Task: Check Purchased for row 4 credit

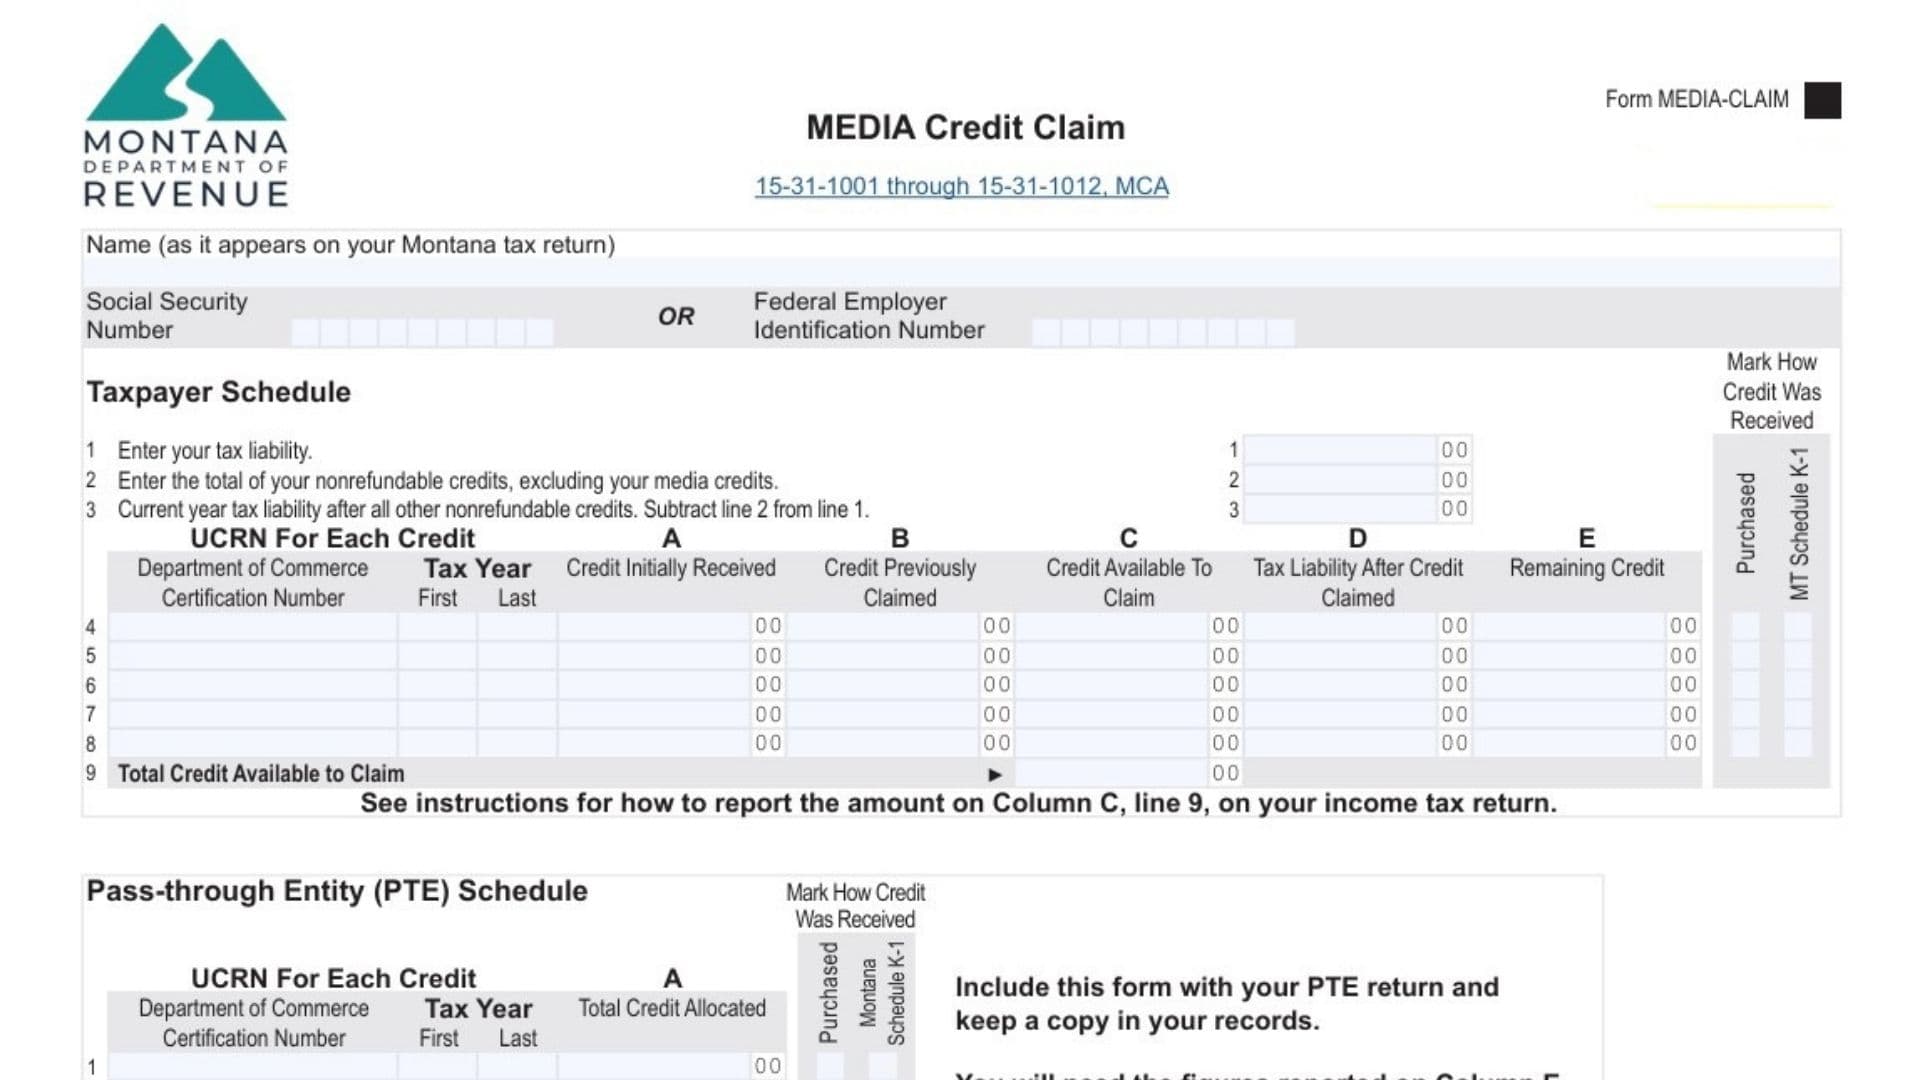Action: pos(1745,627)
